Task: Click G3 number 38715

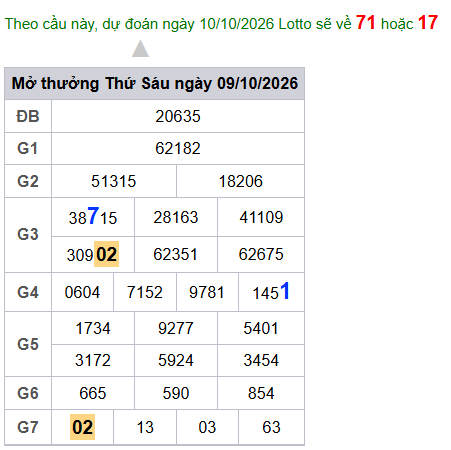Action: (x=93, y=217)
